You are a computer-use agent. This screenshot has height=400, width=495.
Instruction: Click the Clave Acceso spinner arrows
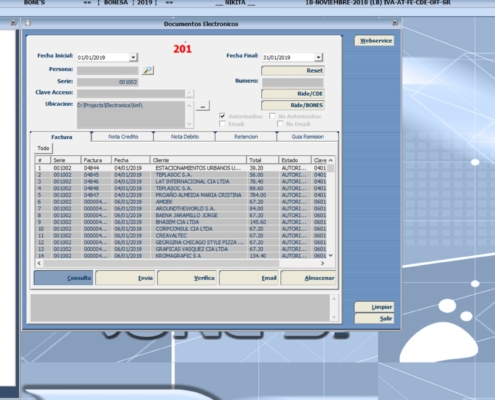pyautogui.click(x=189, y=94)
